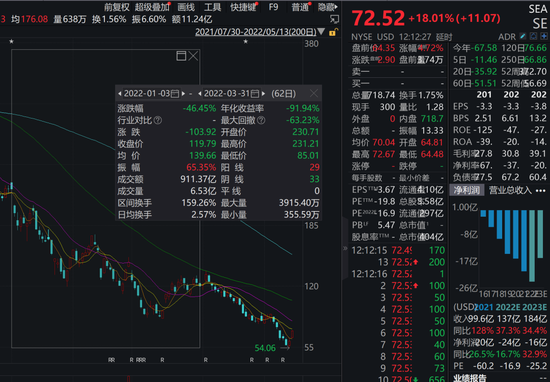Viewport: 550px width, 382px height.
Task: Open the start date calendar picker
Action: click(x=175, y=94)
